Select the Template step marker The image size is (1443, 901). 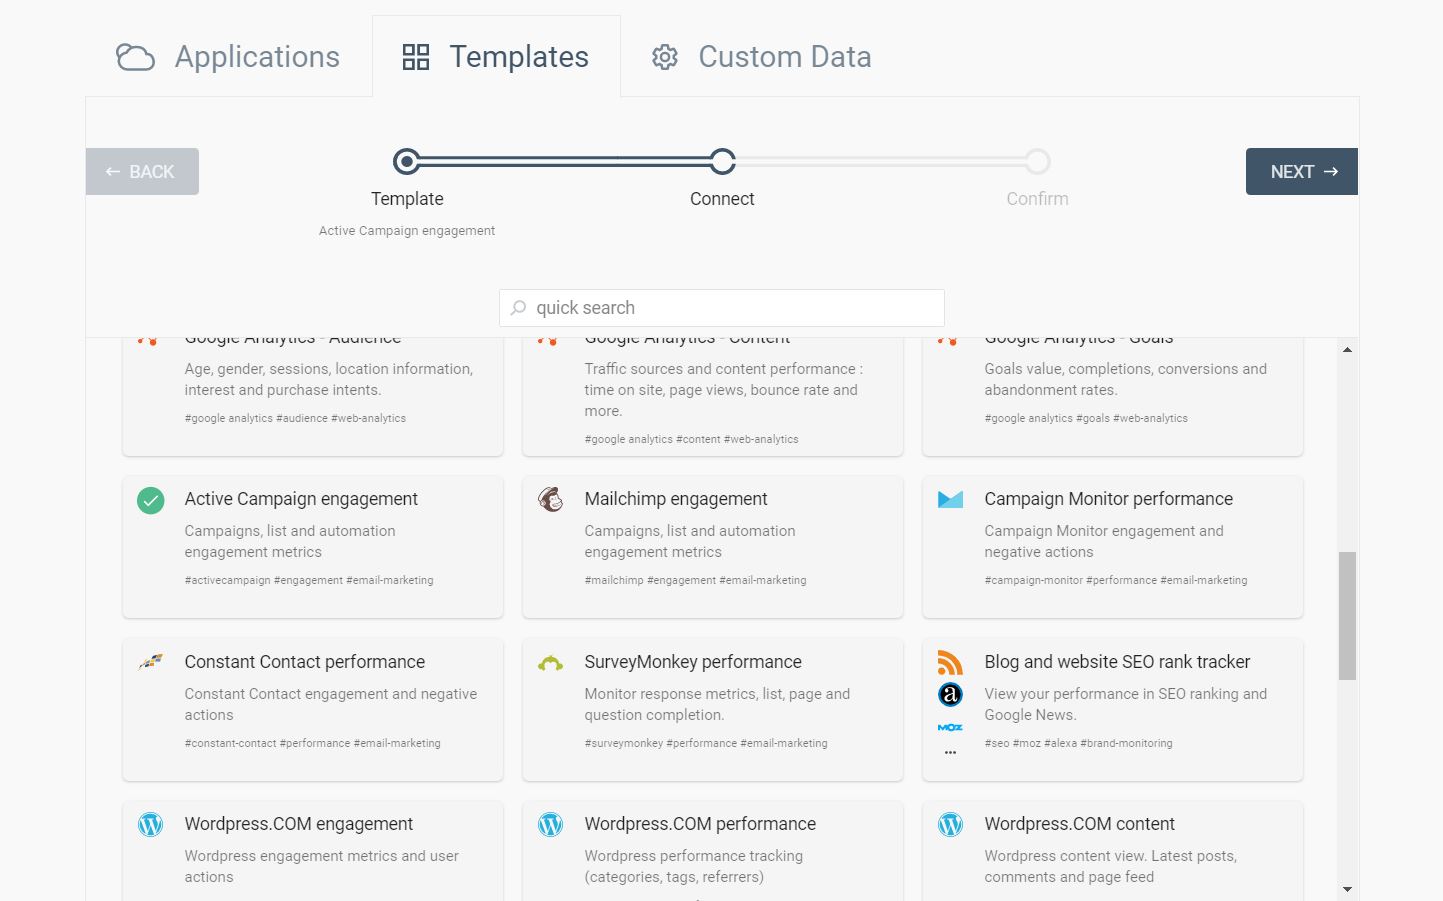407,161
